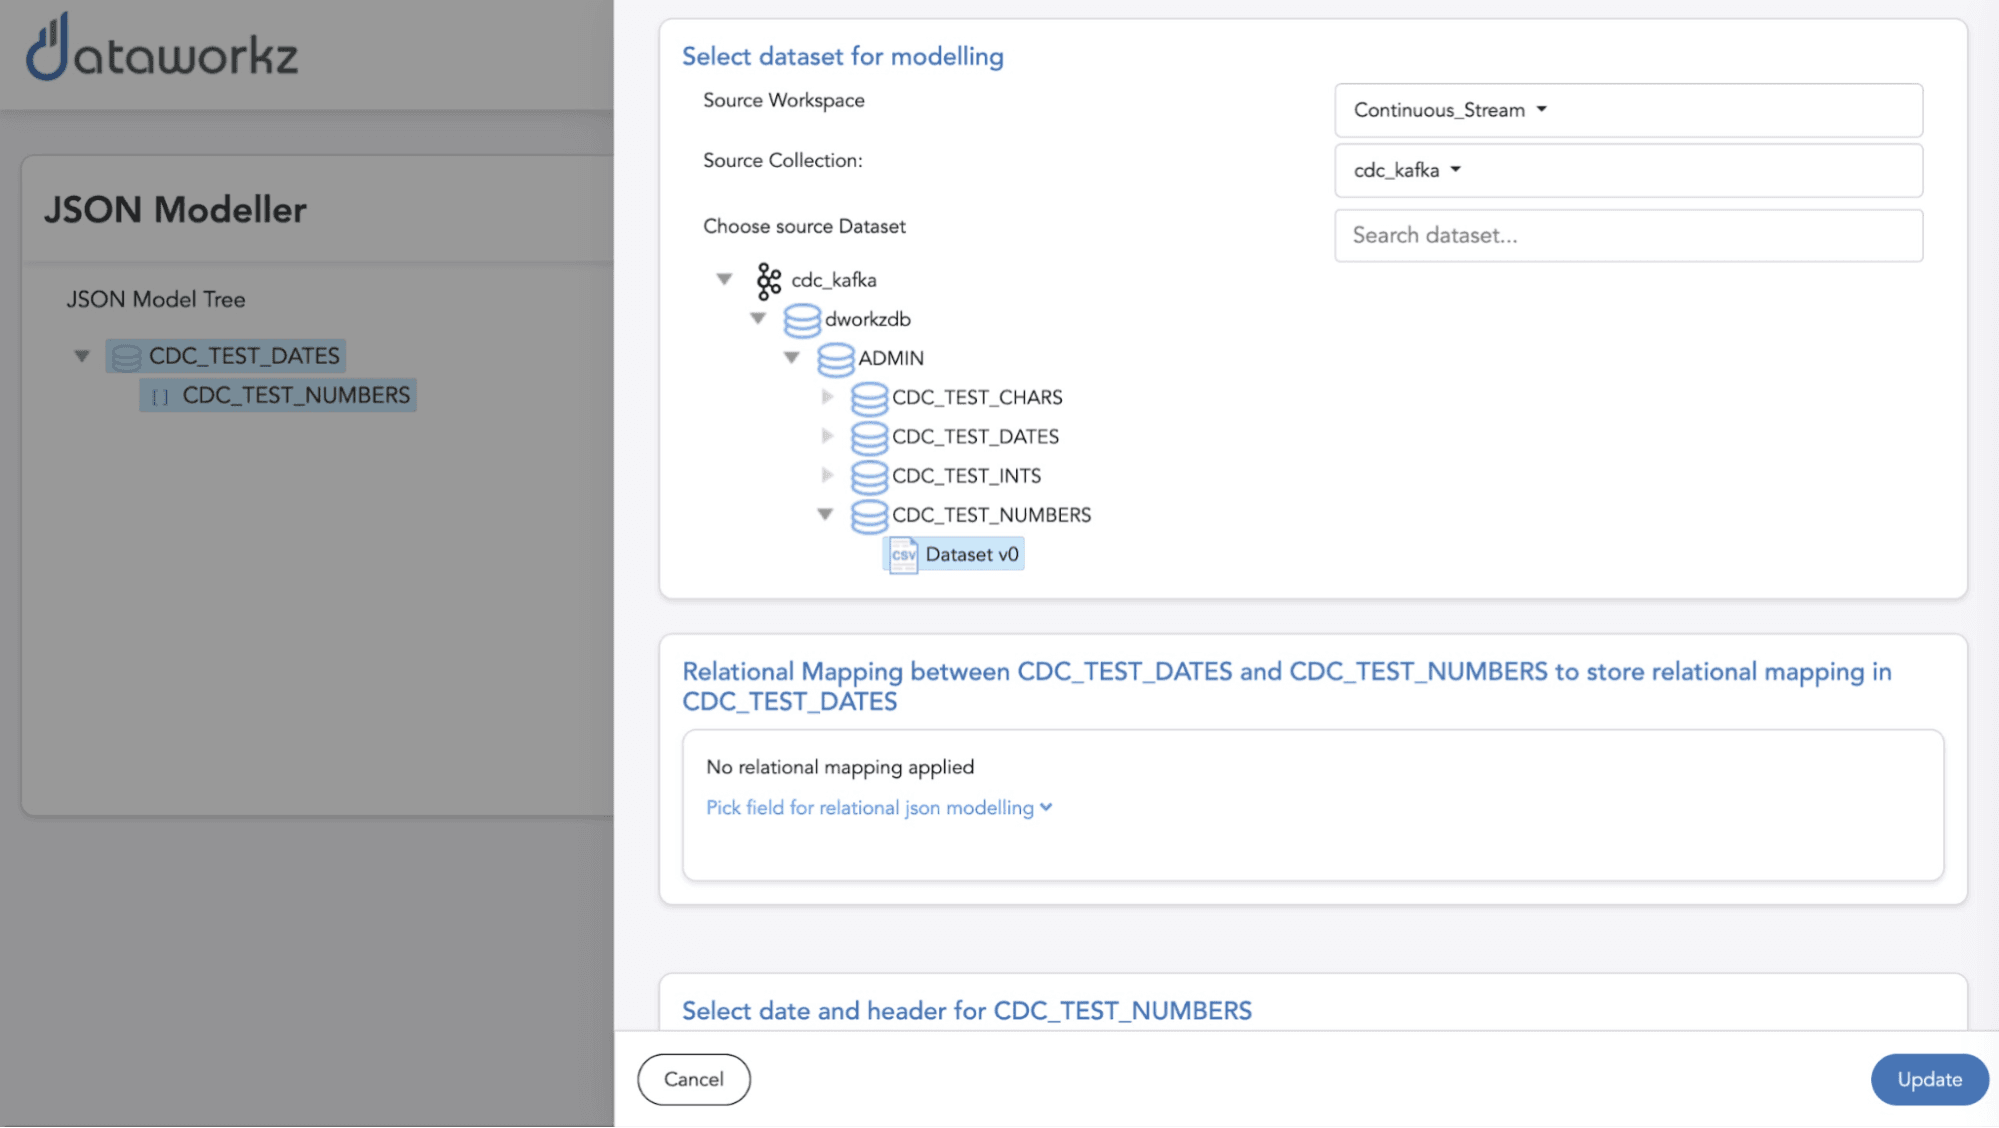Click the dataworkz logo
The width and height of the screenshot is (1999, 1128).
[162, 48]
